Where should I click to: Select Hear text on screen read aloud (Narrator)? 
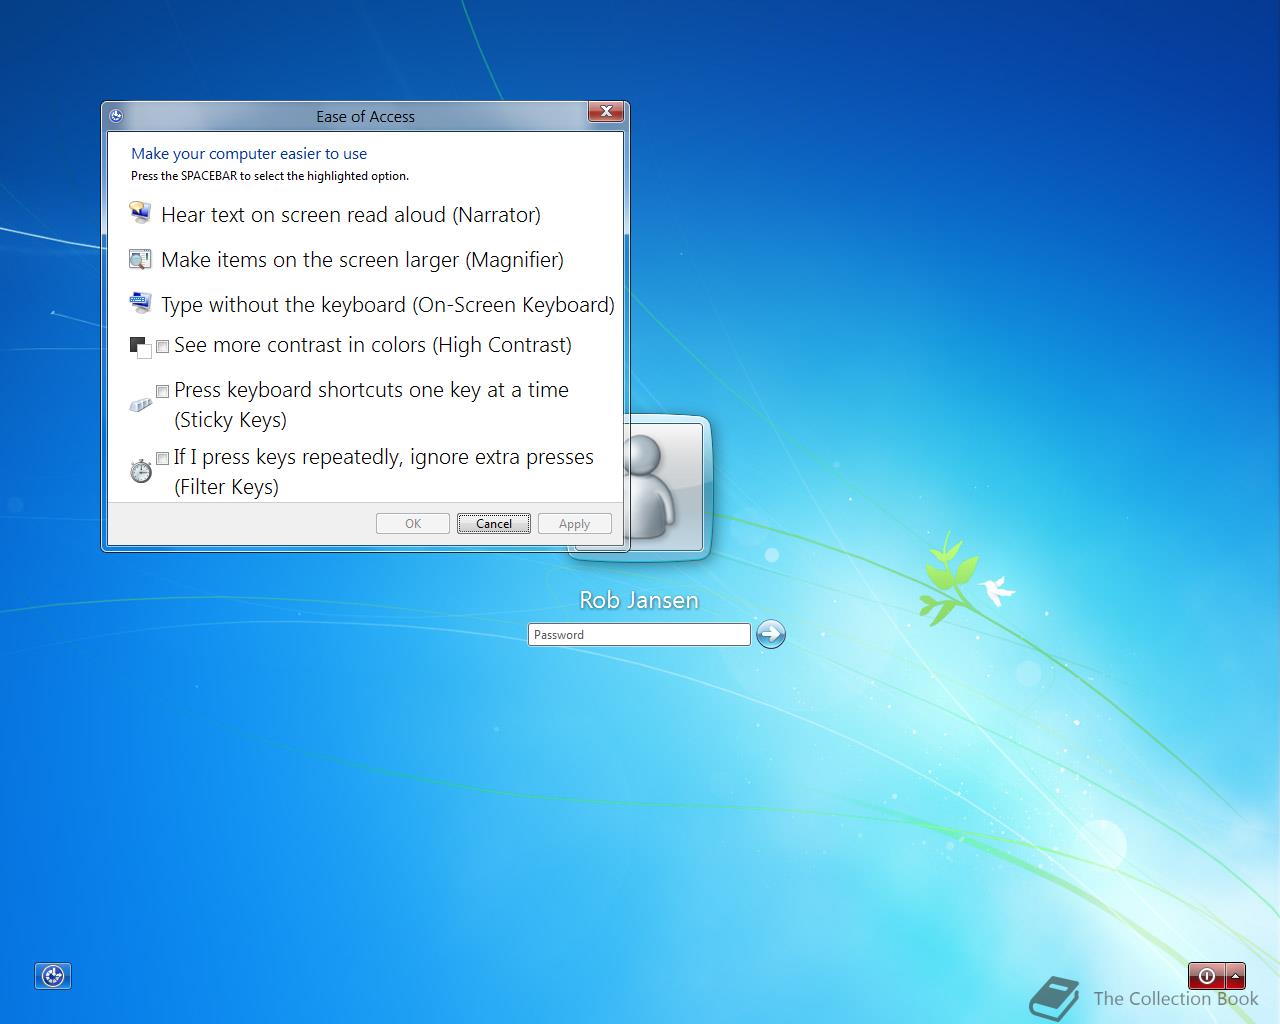pyautogui.click(x=351, y=215)
